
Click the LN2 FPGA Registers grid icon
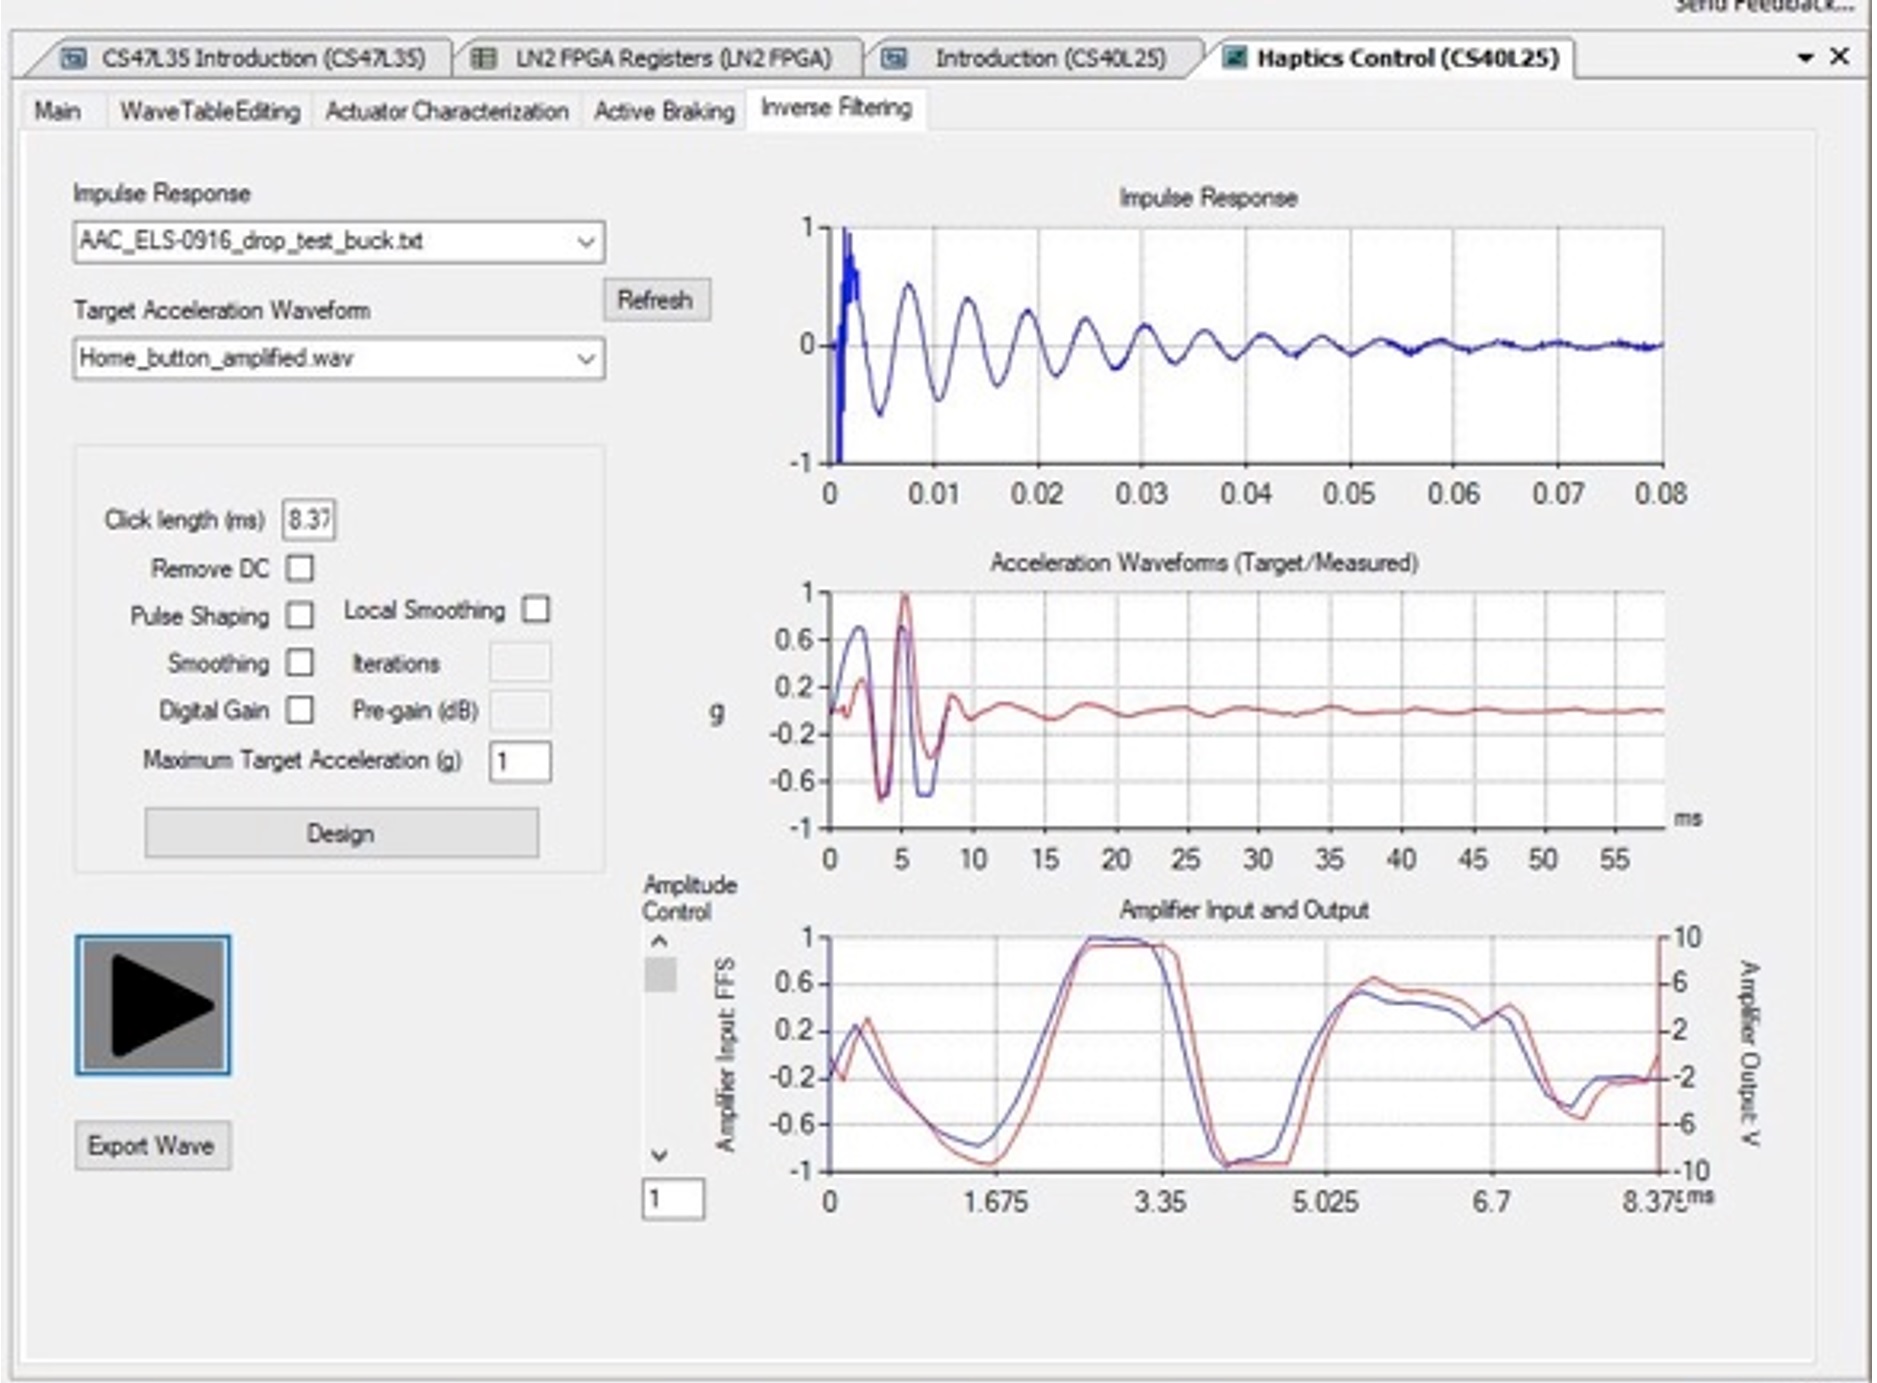pos(483,60)
